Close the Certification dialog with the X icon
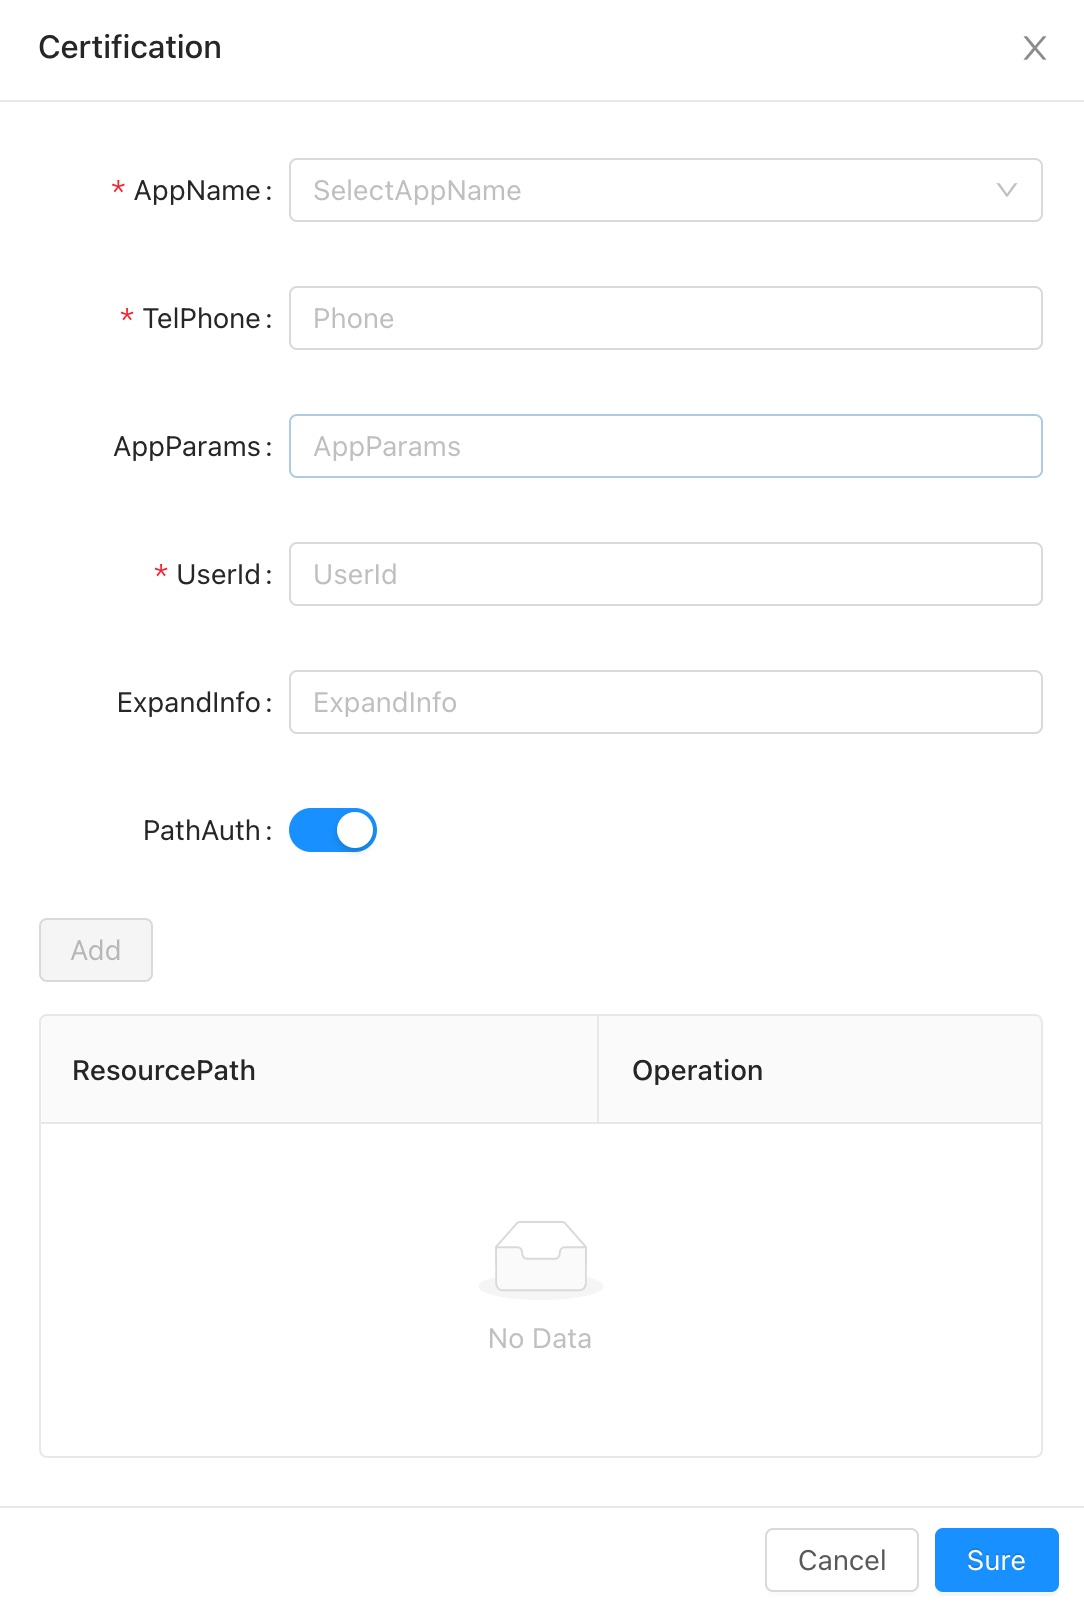Image resolution: width=1084 pixels, height=1604 pixels. point(1034,48)
